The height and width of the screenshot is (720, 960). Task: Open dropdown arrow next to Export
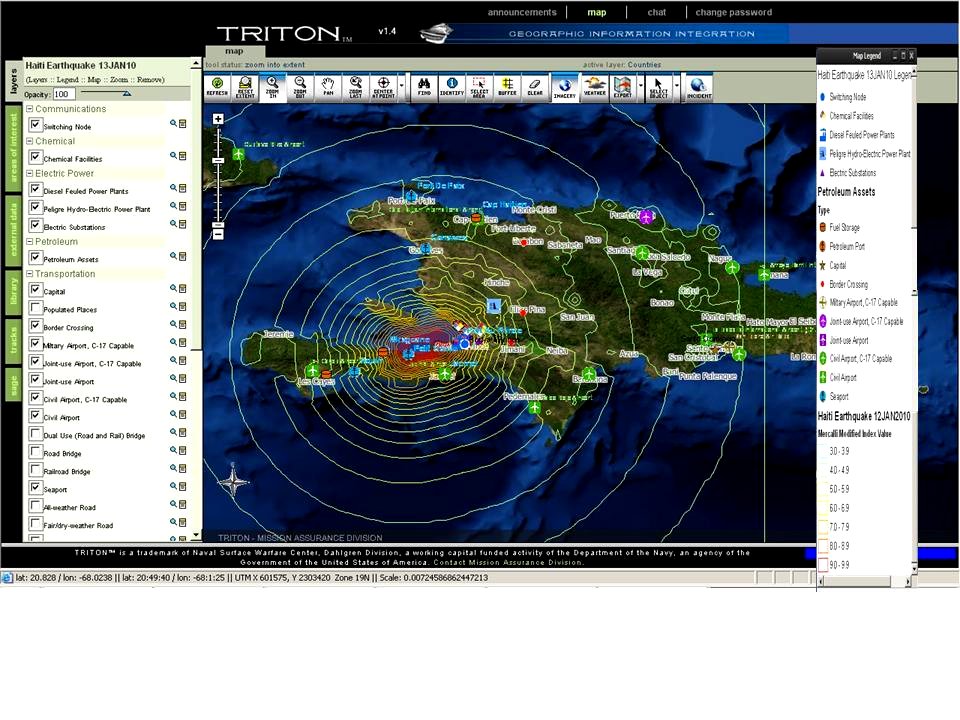640,87
